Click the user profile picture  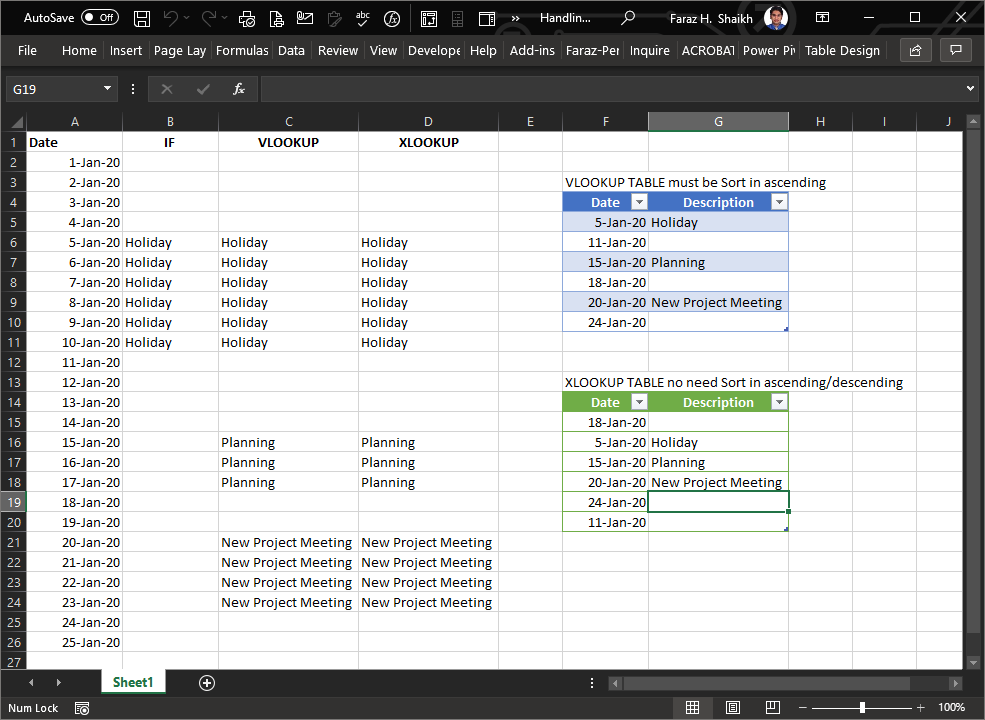click(x=775, y=18)
